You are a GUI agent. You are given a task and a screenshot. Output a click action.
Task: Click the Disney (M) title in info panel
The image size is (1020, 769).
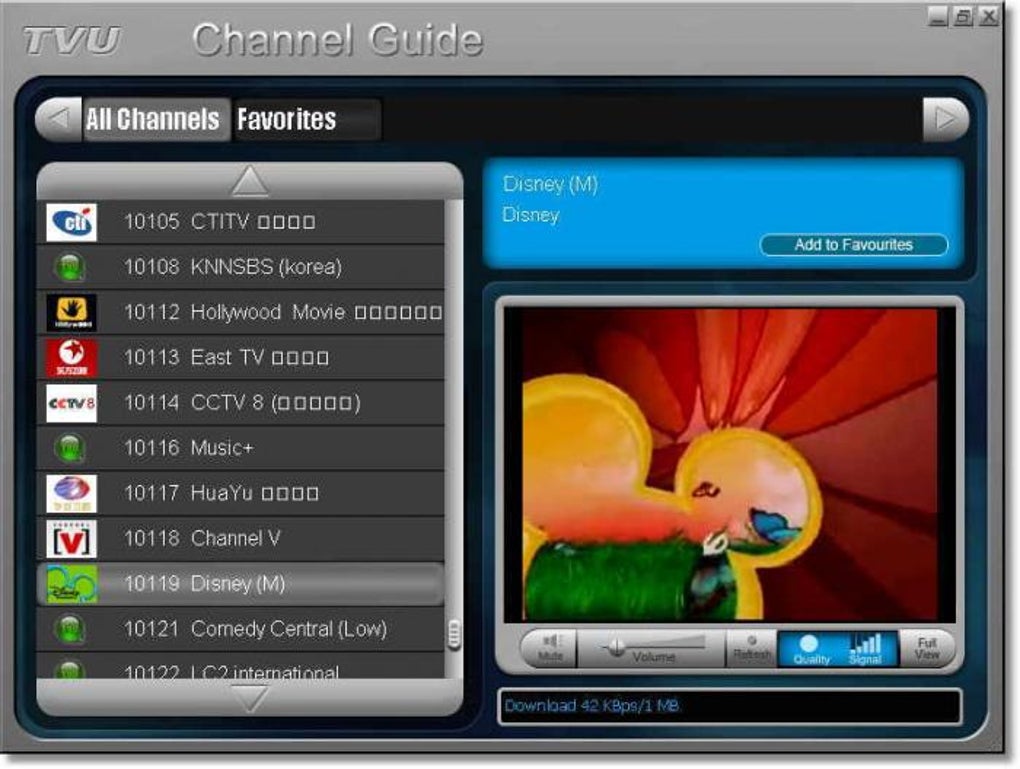(550, 185)
